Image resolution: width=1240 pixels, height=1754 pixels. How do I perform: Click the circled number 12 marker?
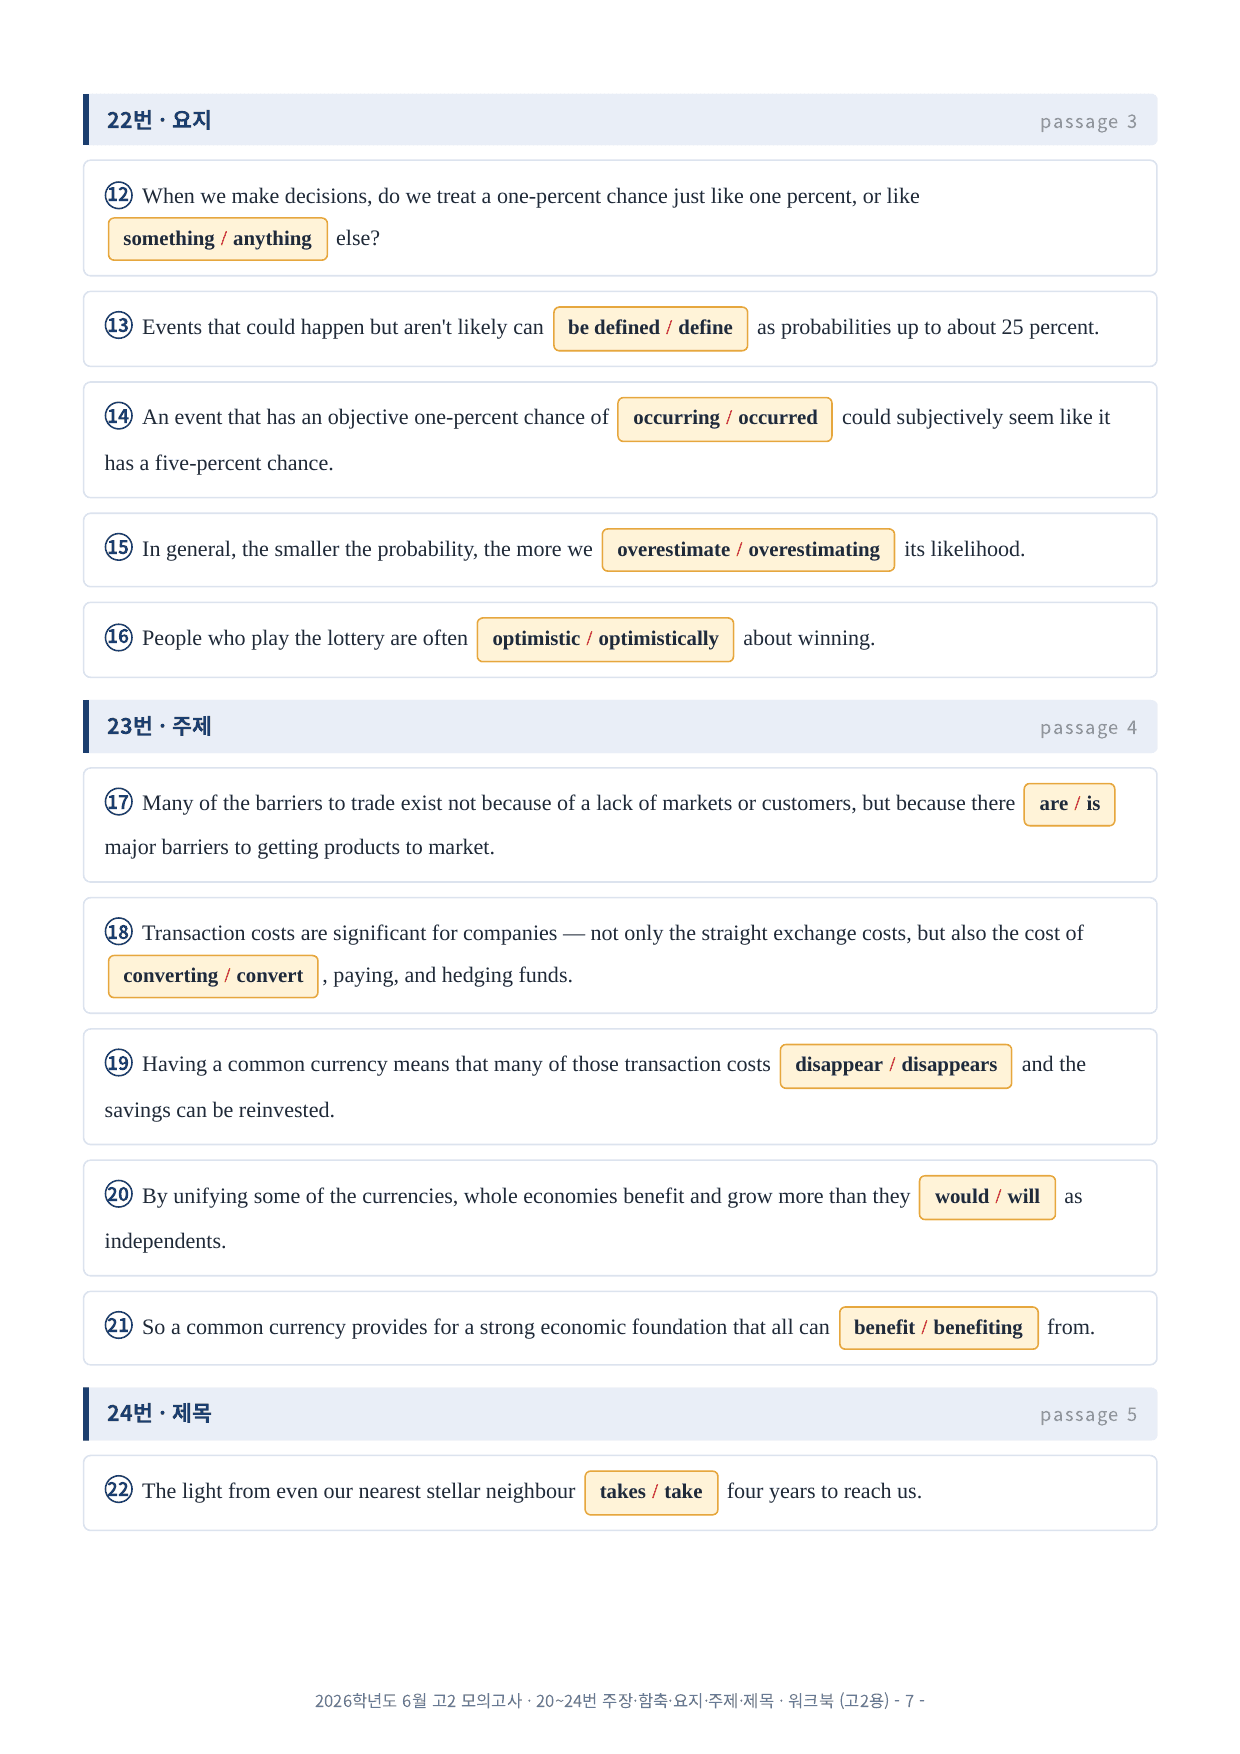(x=118, y=195)
